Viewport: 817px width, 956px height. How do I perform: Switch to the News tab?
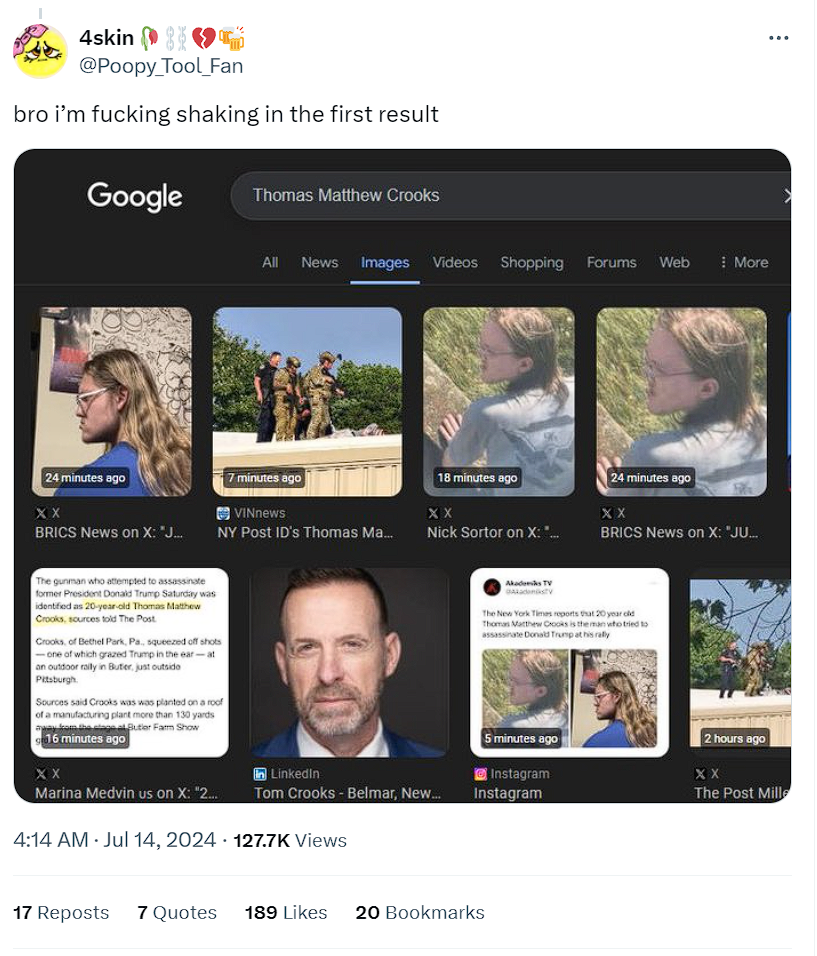tap(319, 262)
